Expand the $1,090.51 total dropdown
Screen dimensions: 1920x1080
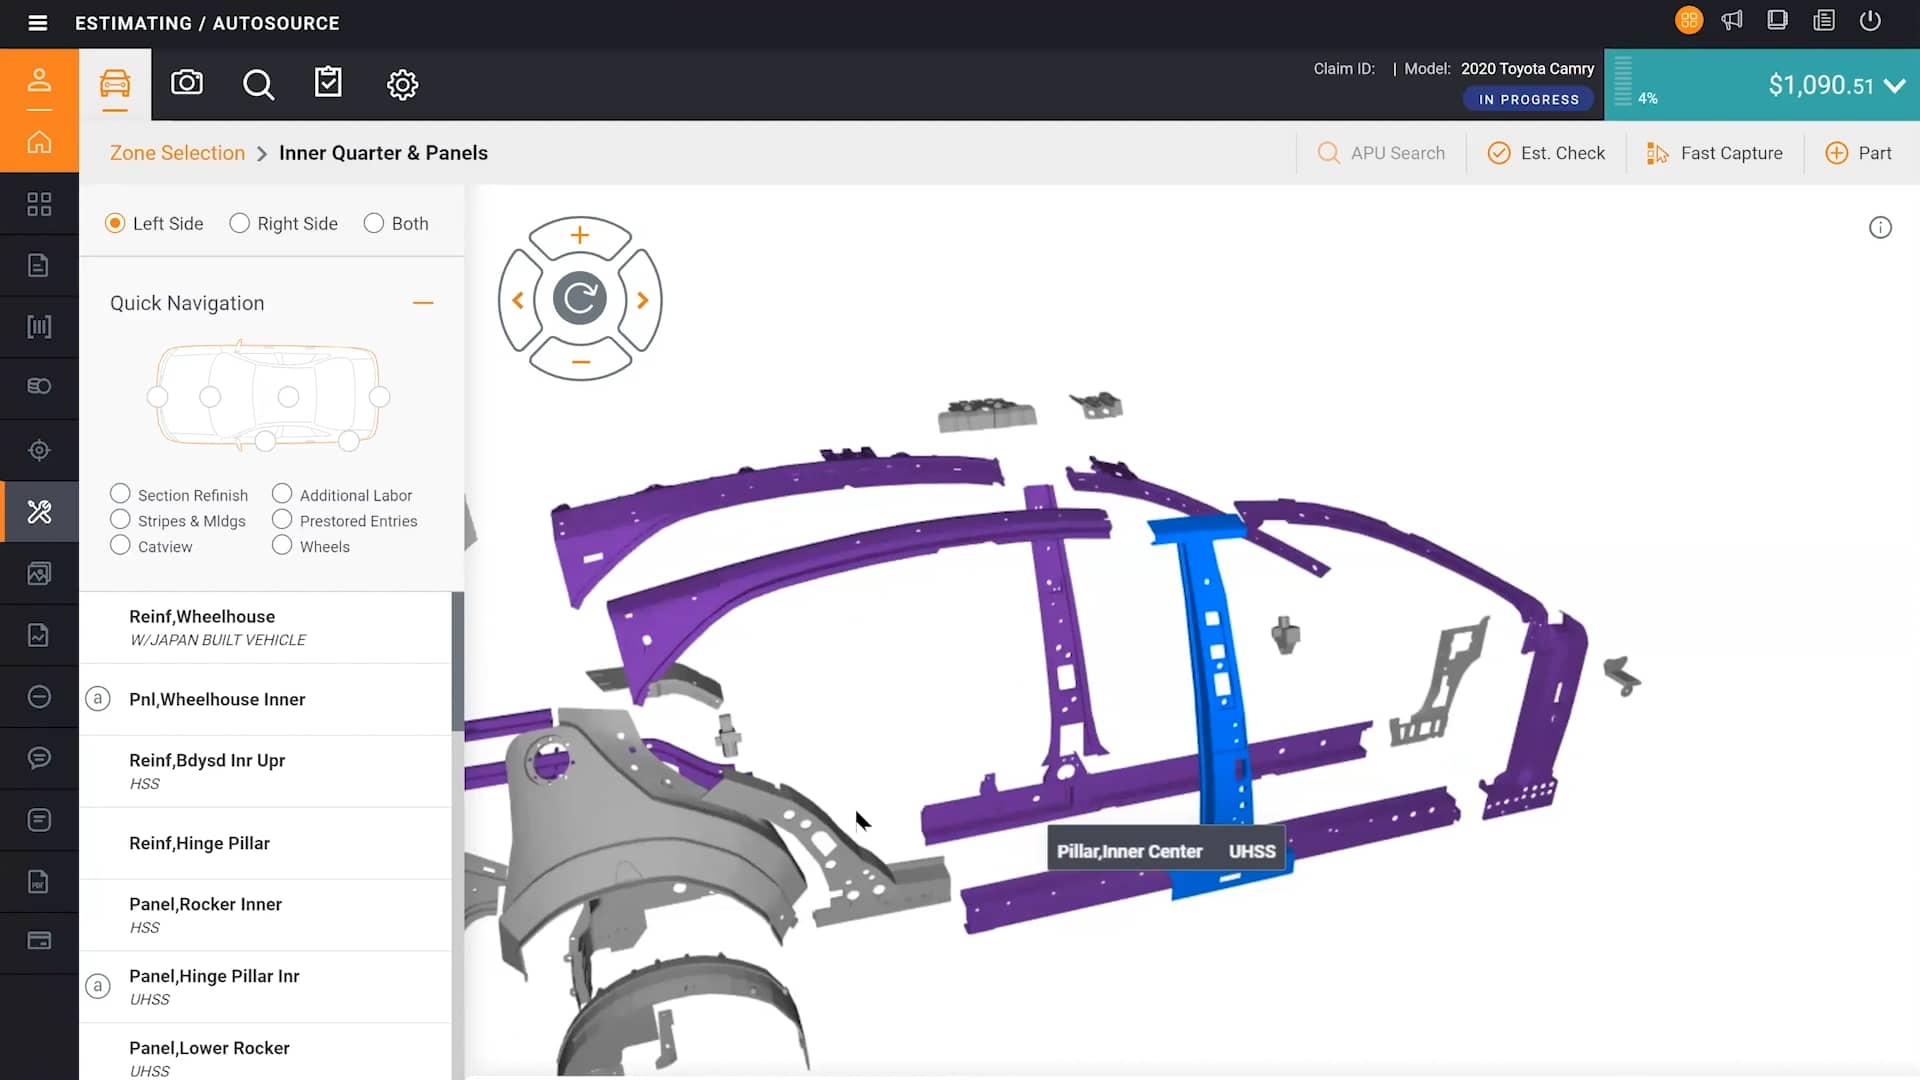click(x=1894, y=86)
